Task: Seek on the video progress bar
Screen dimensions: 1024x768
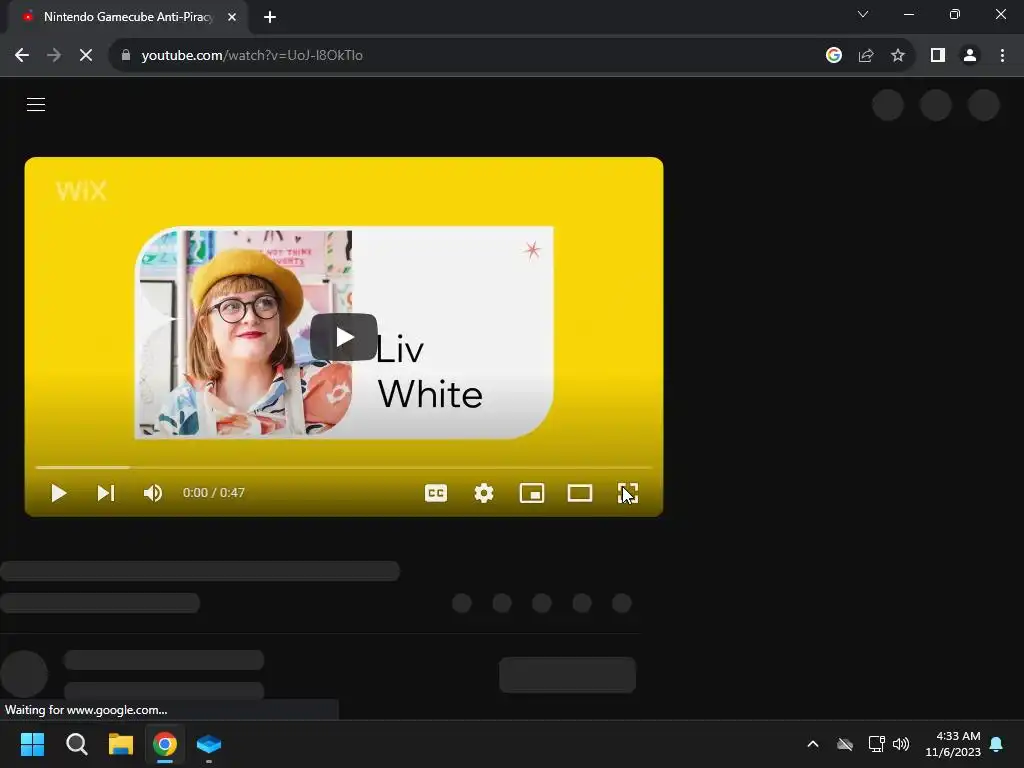Action: tap(344, 468)
